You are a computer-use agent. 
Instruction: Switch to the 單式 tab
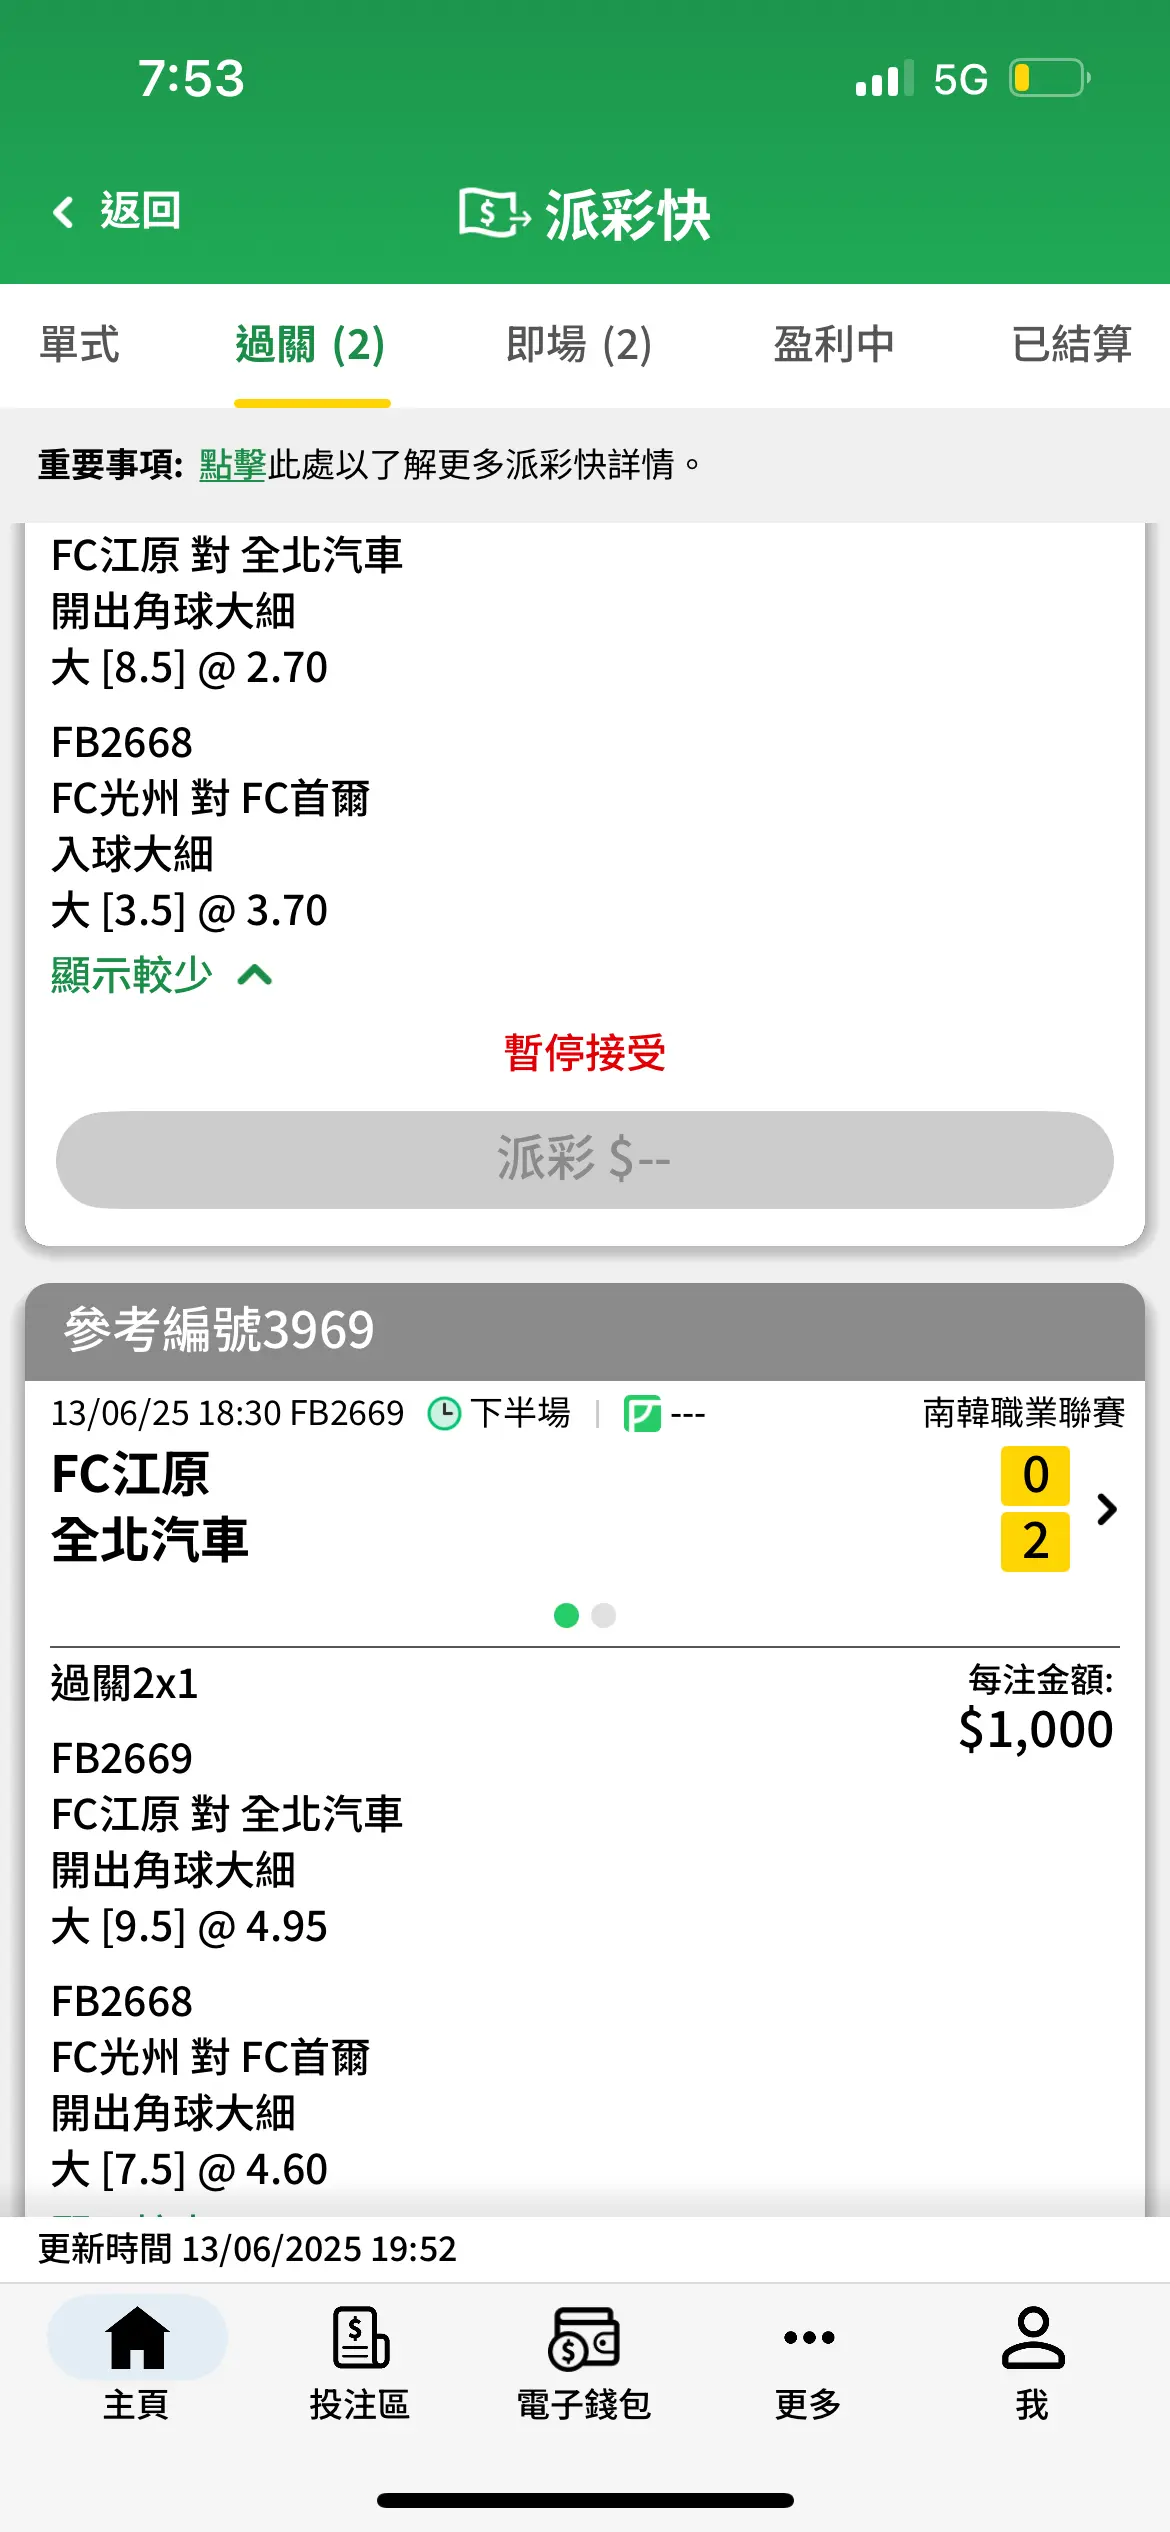click(x=80, y=345)
